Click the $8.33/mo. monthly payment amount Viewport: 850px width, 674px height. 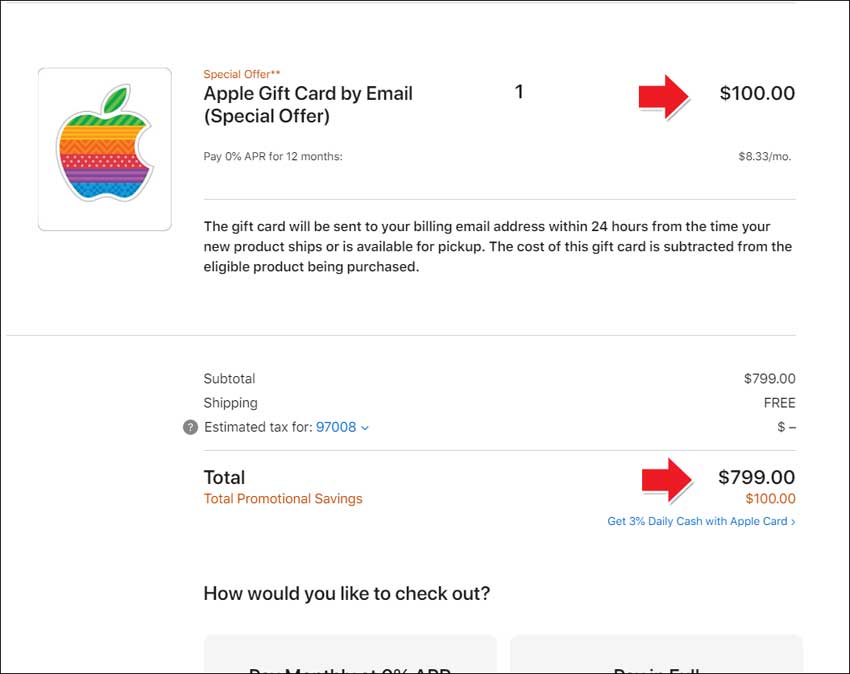[x=765, y=157]
